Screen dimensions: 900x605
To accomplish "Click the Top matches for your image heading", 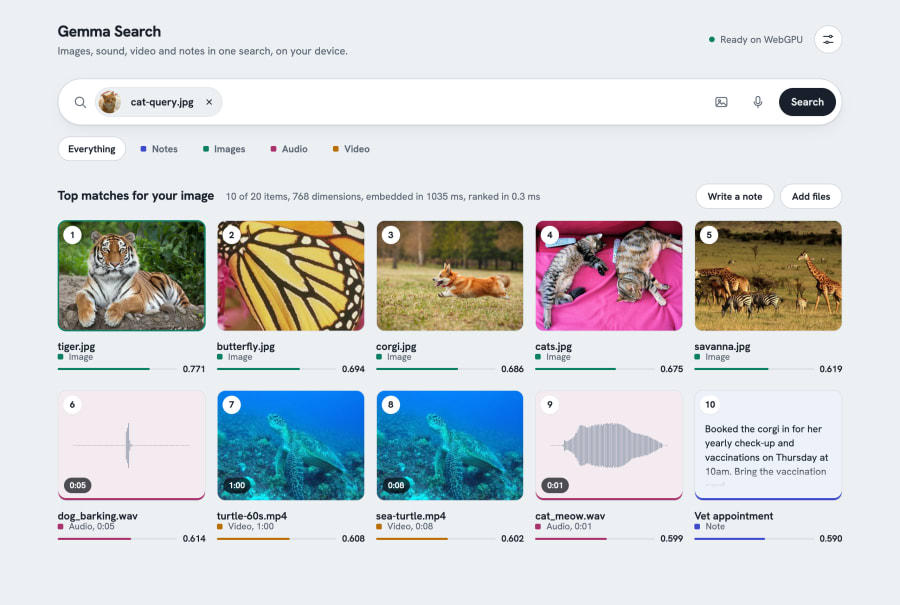I will click(135, 196).
